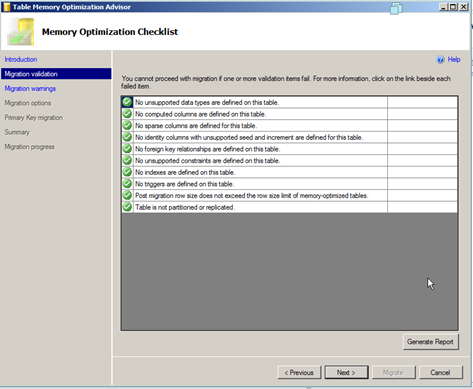The height and width of the screenshot is (389, 473).
Task: Go back with the Previous button
Action: click(299, 372)
